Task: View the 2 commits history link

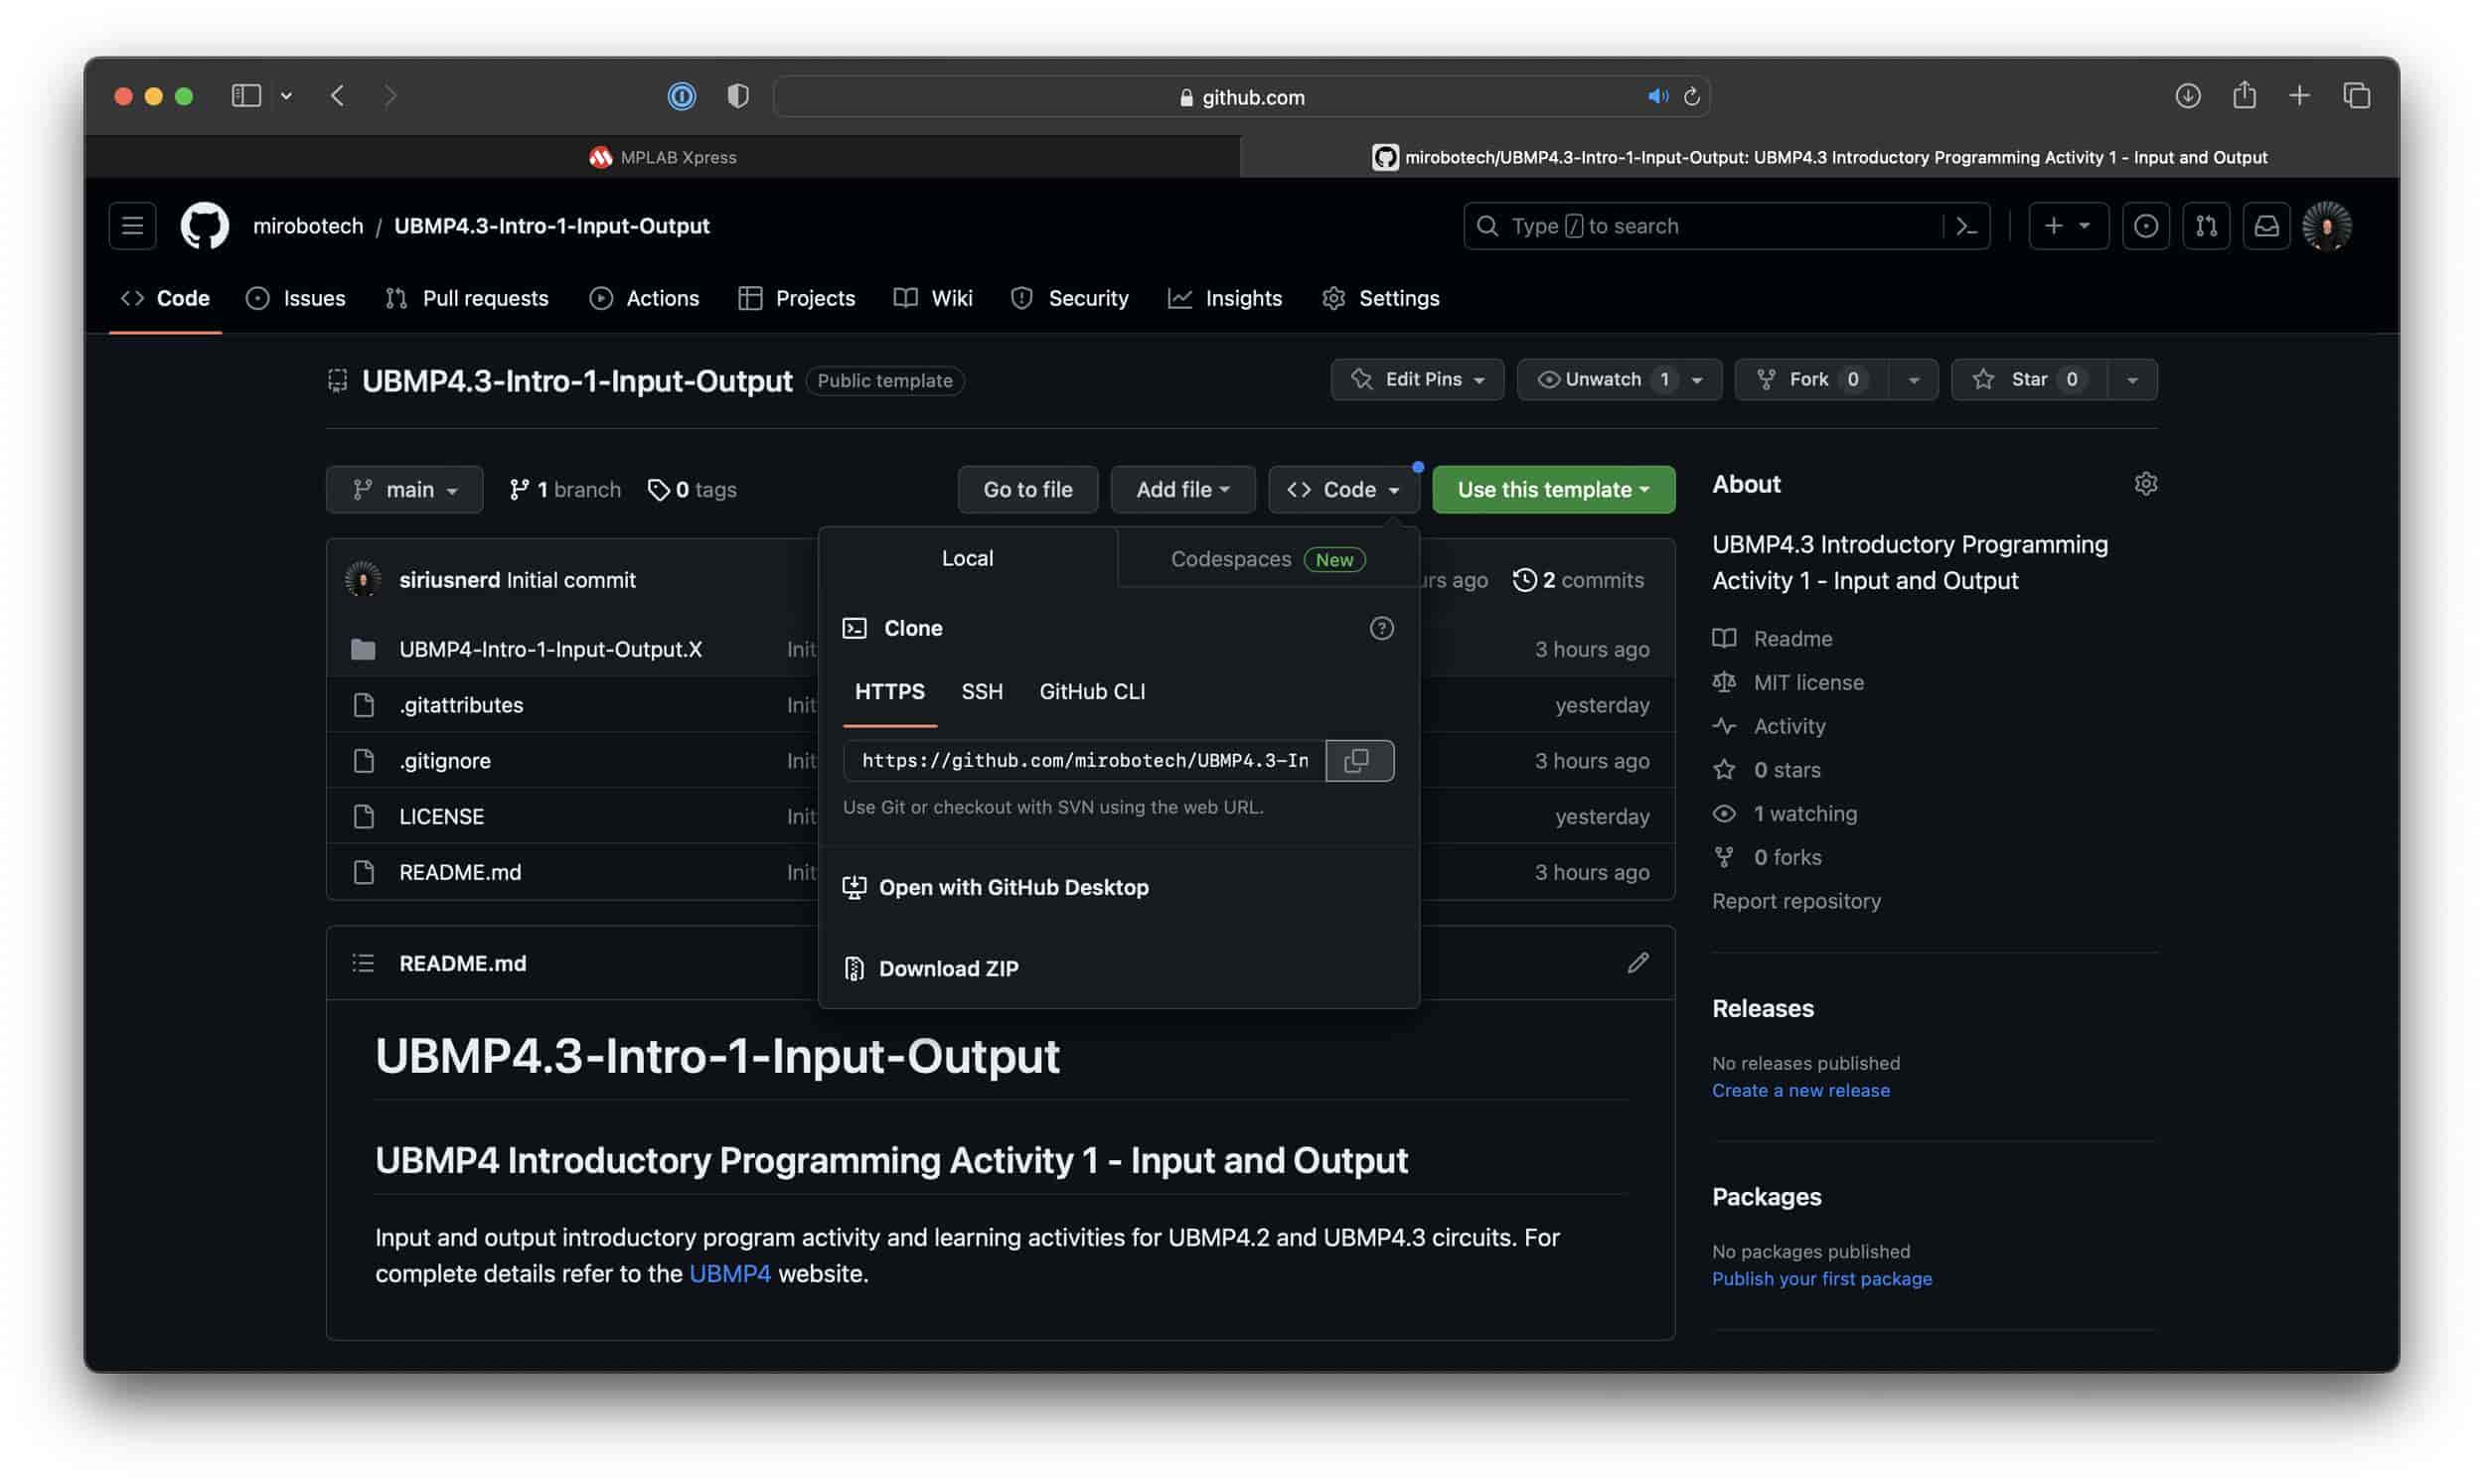Action: coord(1578,580)
